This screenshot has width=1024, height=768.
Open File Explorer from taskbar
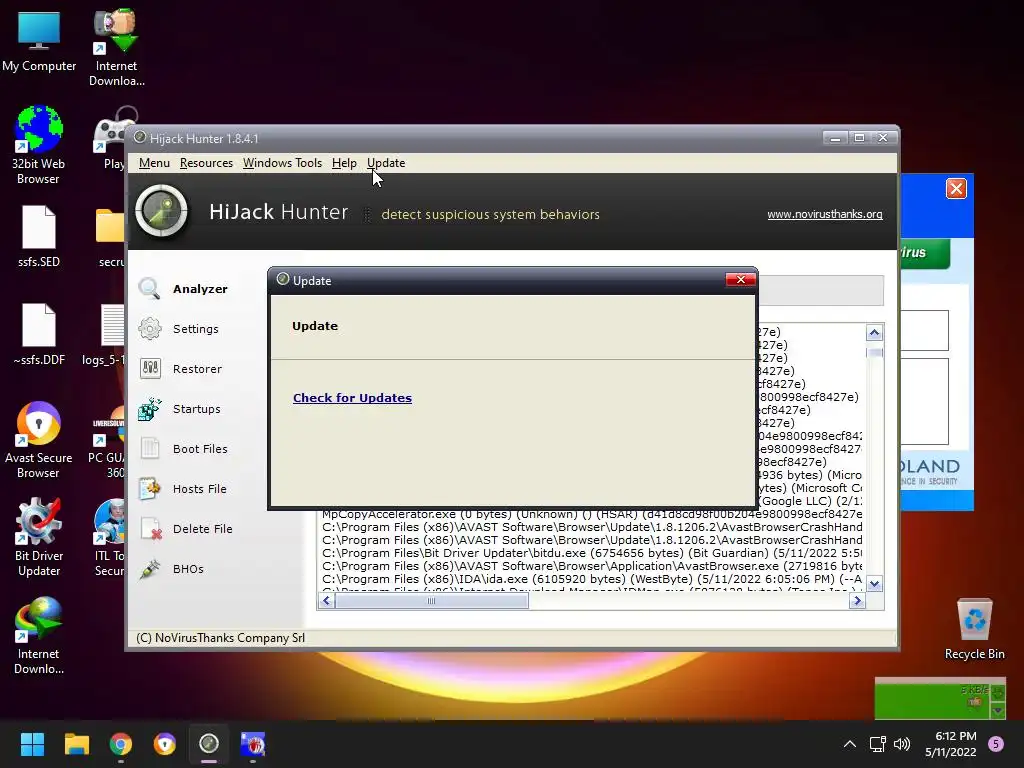point(76,744)
